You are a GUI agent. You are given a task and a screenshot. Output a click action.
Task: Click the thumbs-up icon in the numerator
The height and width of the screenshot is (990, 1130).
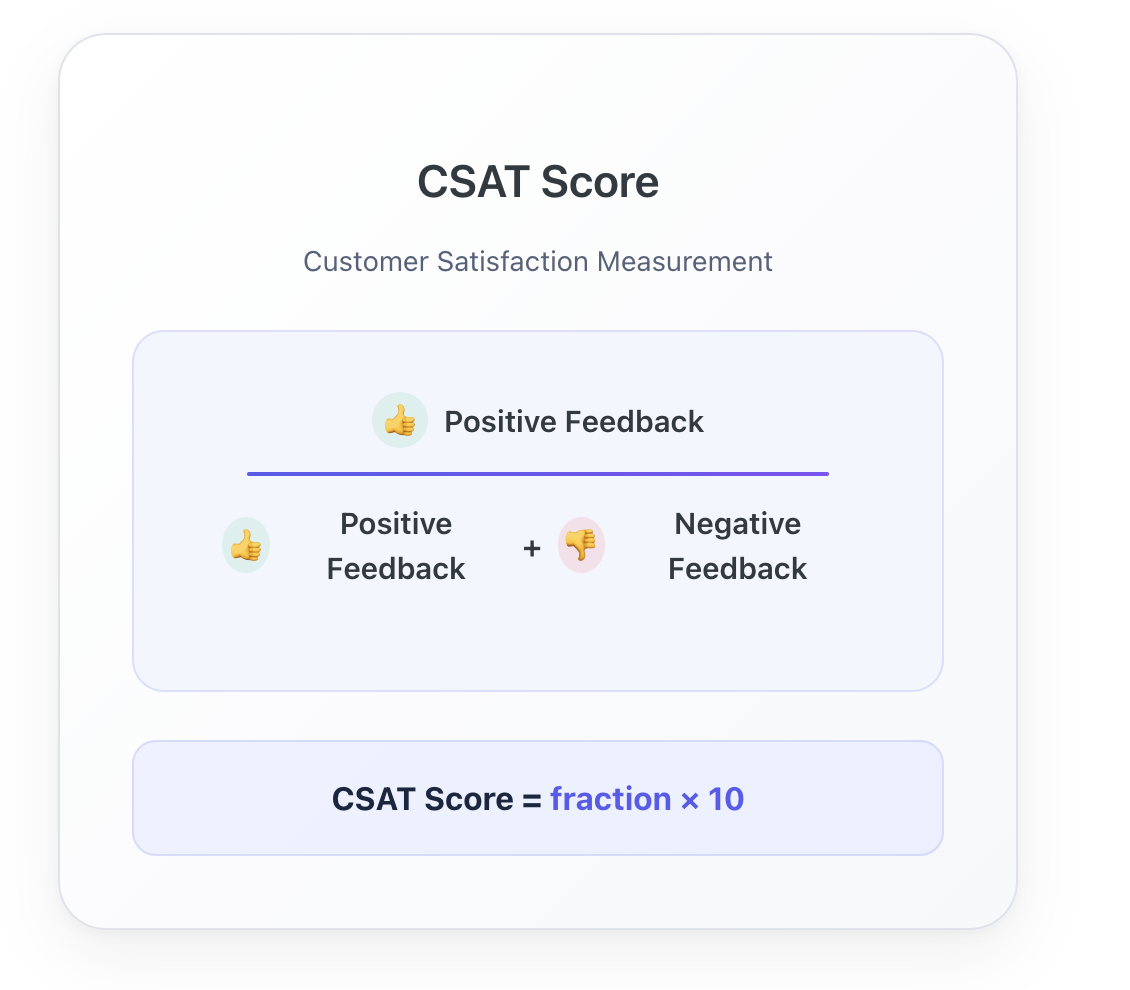(x=400, y=421)
